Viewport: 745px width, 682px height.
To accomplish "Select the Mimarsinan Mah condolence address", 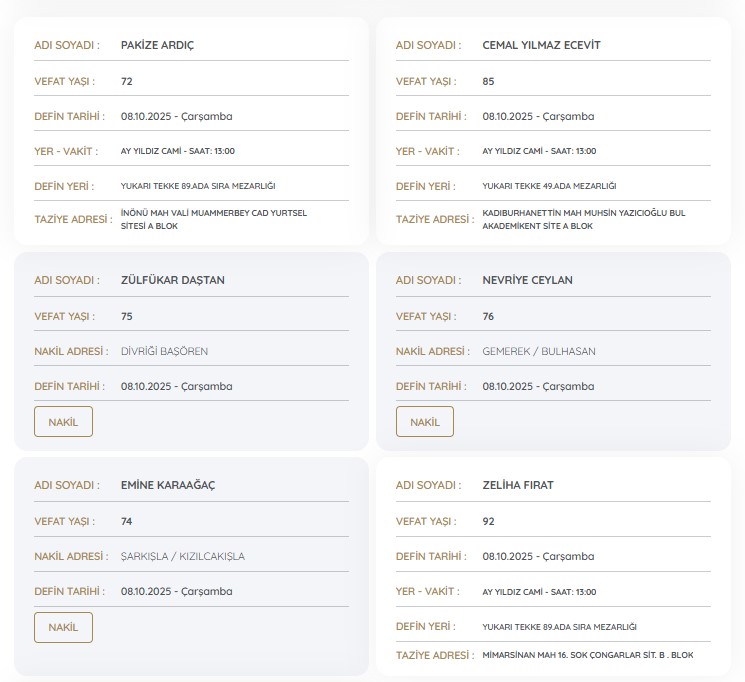I will coord(587,655).
